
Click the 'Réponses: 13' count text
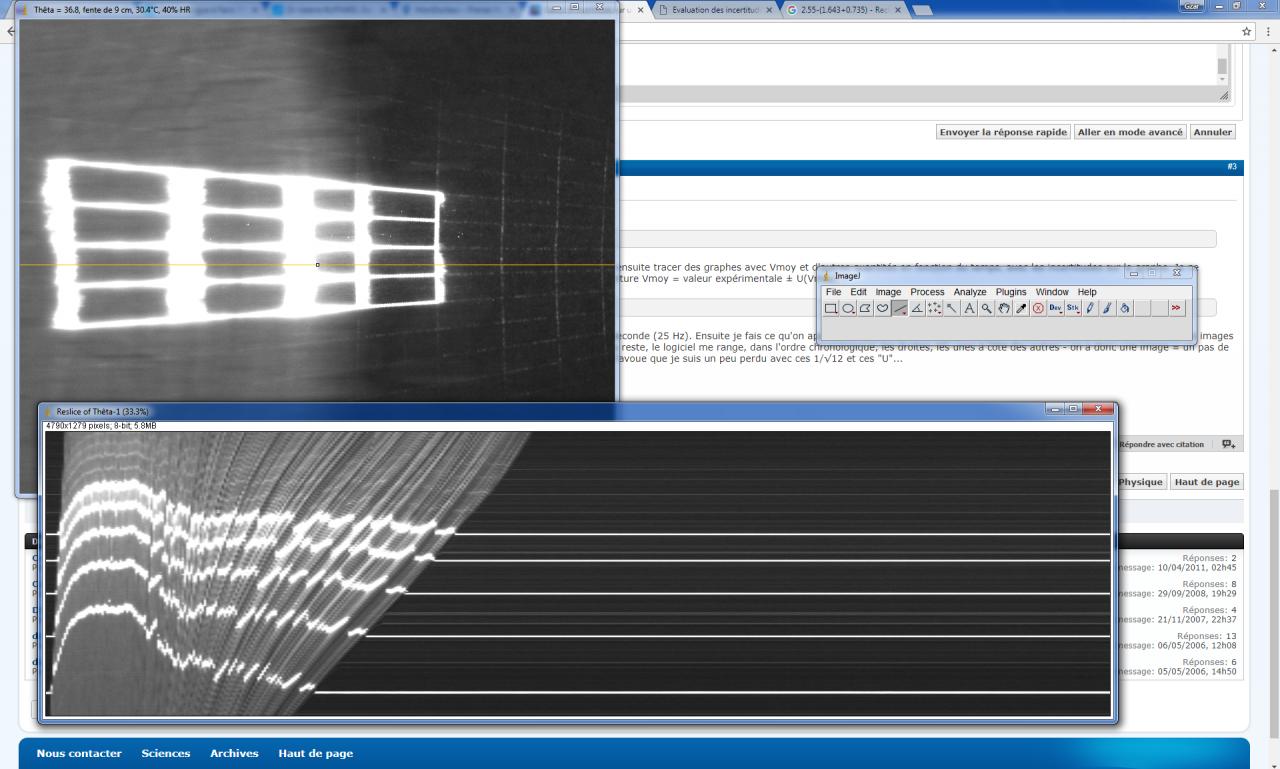[1207, 636]
